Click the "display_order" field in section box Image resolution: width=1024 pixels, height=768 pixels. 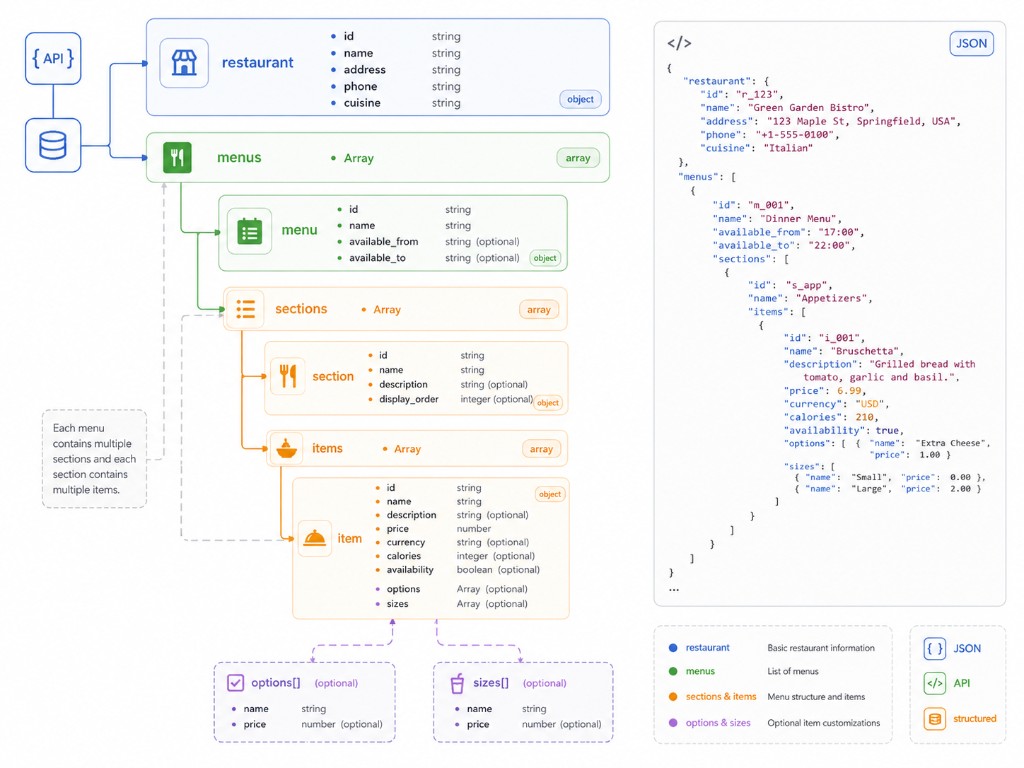tap(409, 399)
